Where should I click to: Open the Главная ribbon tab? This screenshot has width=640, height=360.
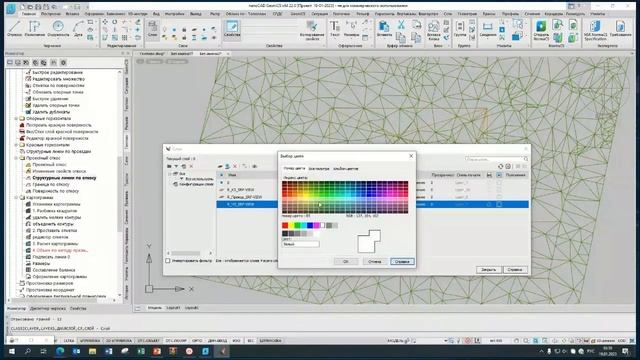point(29,14)
